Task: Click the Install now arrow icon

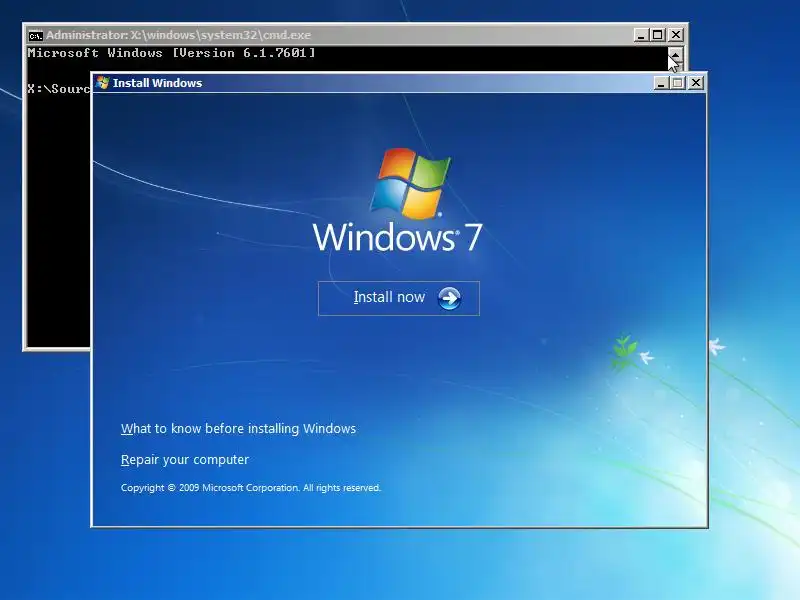Action: (449, 298)
